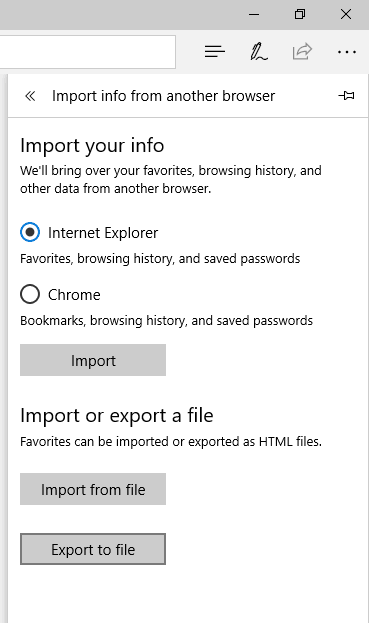Click the Share icon in the toolbar
The height and width of the screenshot is (623, 369).
(302, 51)
